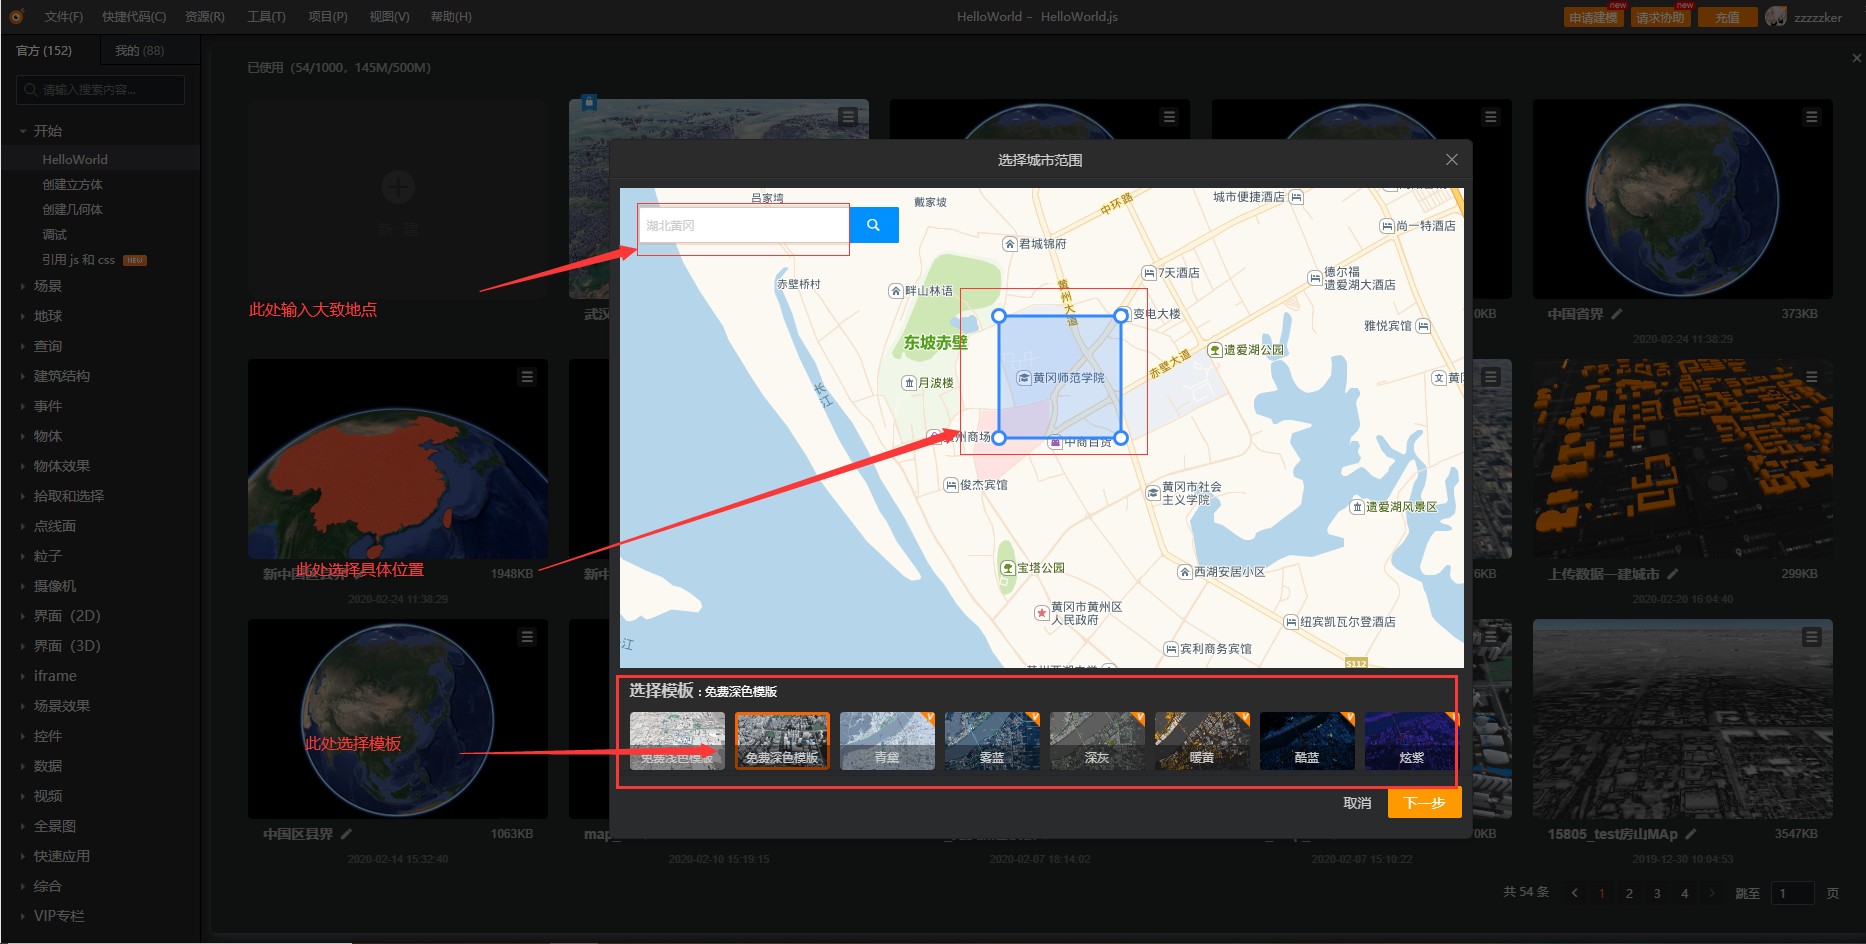The height and width of the screenshot is (944, 1866).
Task: Go to page 2 in pagination
Action: [x=1629, y=893]
